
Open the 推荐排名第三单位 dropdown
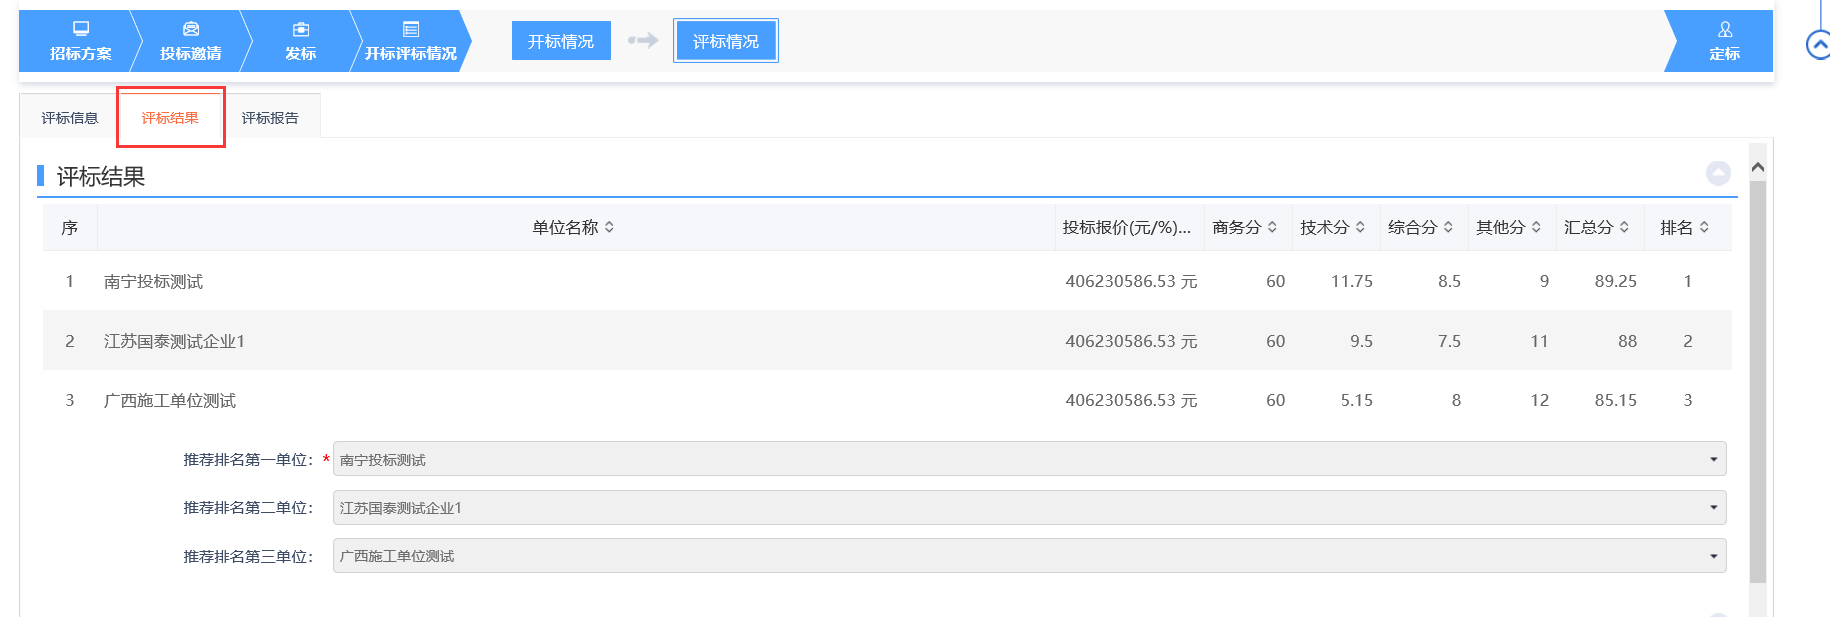coord(1029,555)
